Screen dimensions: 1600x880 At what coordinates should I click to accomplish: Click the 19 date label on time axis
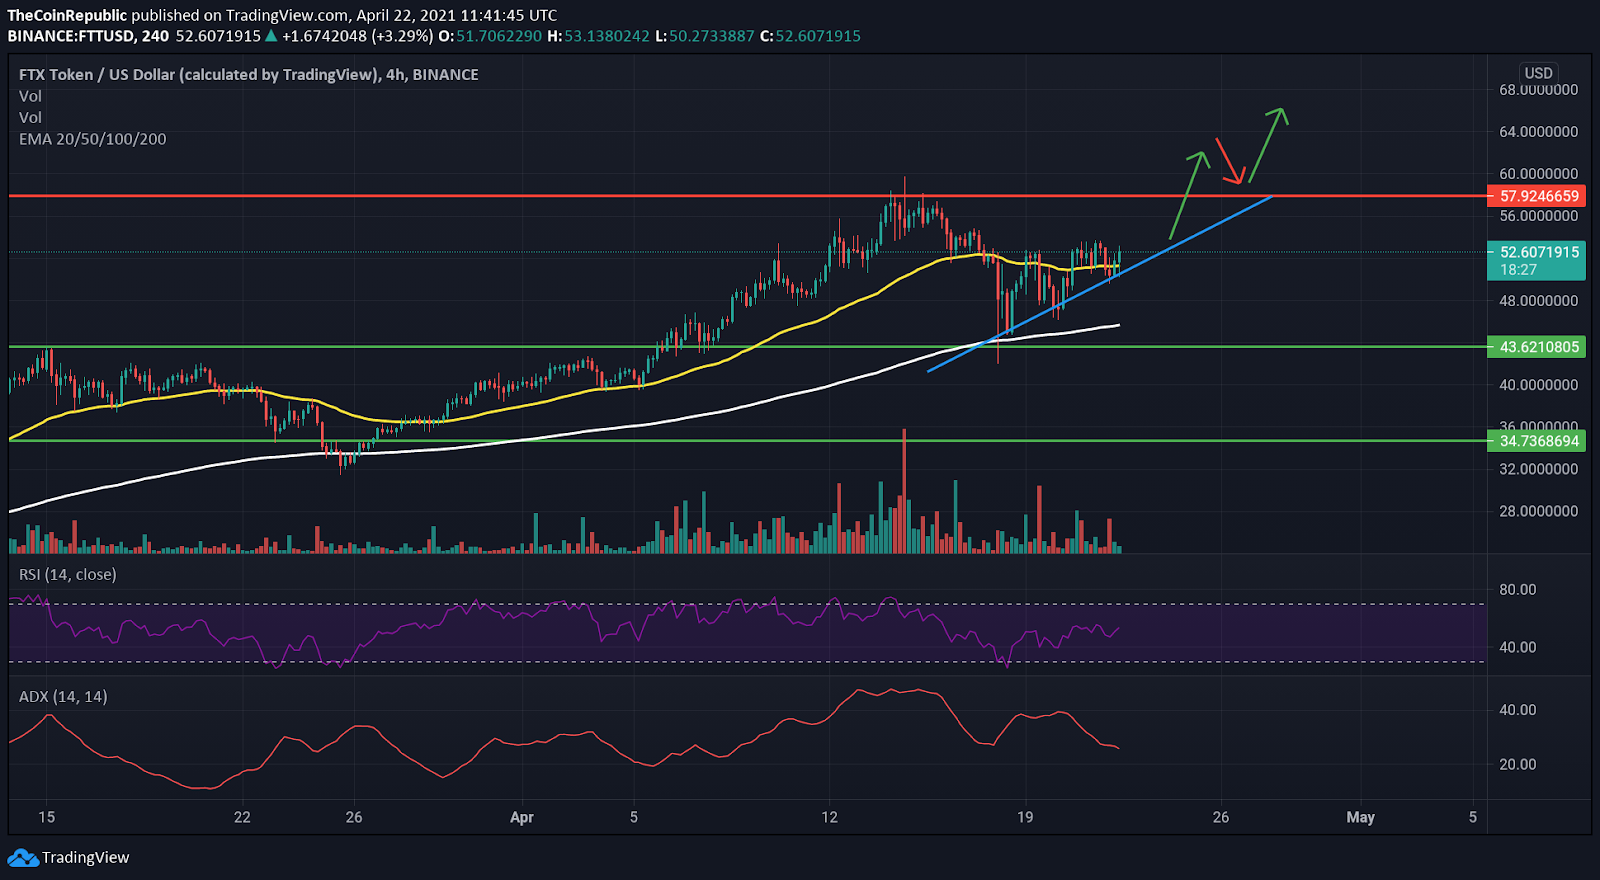(1025, 817)
